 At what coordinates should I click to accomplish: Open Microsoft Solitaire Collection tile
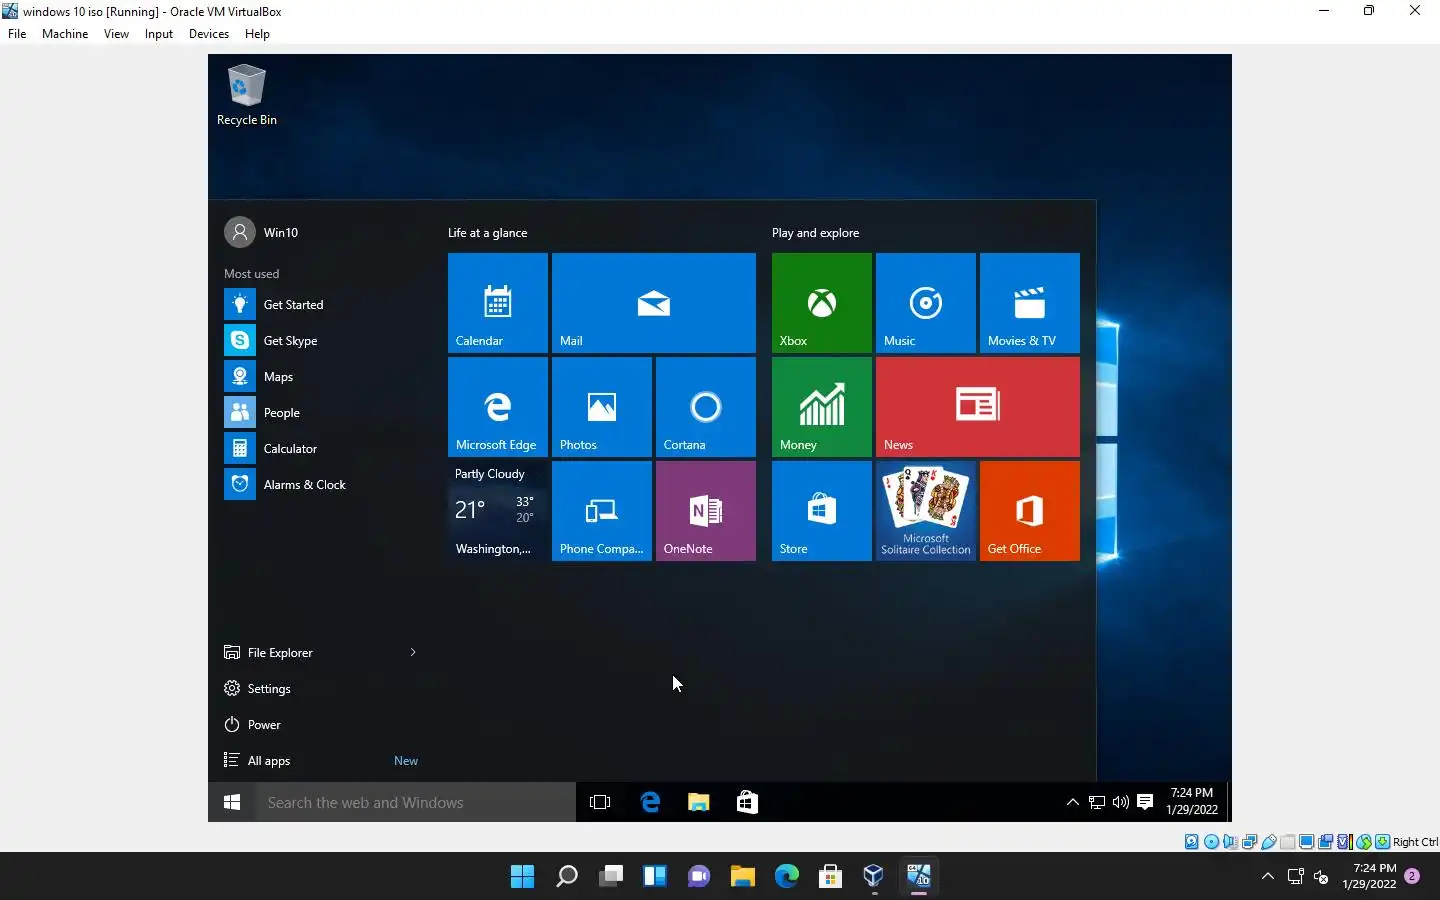[x=926, y=511]
